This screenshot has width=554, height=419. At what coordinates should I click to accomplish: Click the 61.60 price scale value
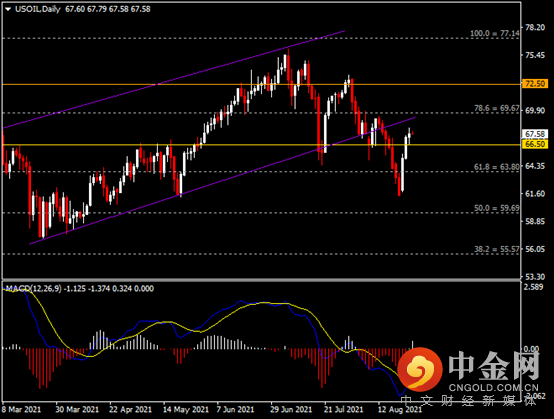535,194
